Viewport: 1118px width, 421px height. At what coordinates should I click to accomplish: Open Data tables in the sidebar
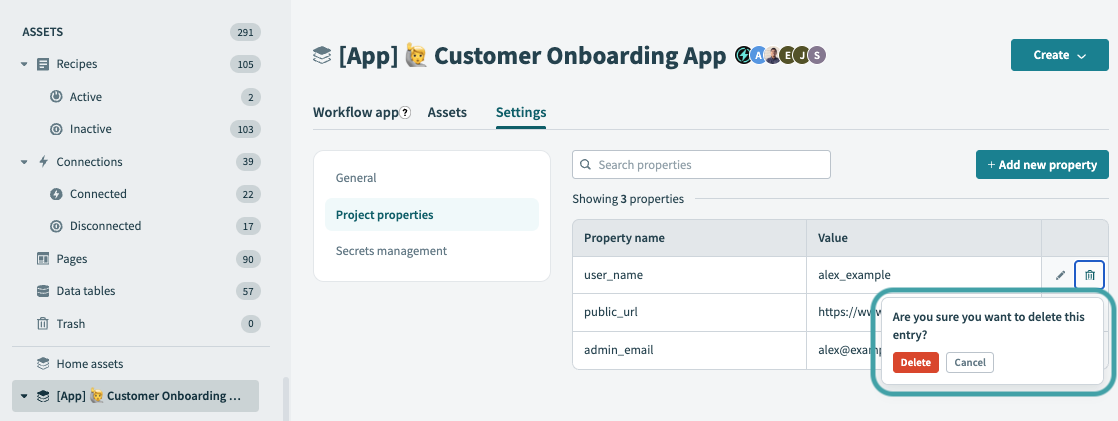(x=85, y=291)
